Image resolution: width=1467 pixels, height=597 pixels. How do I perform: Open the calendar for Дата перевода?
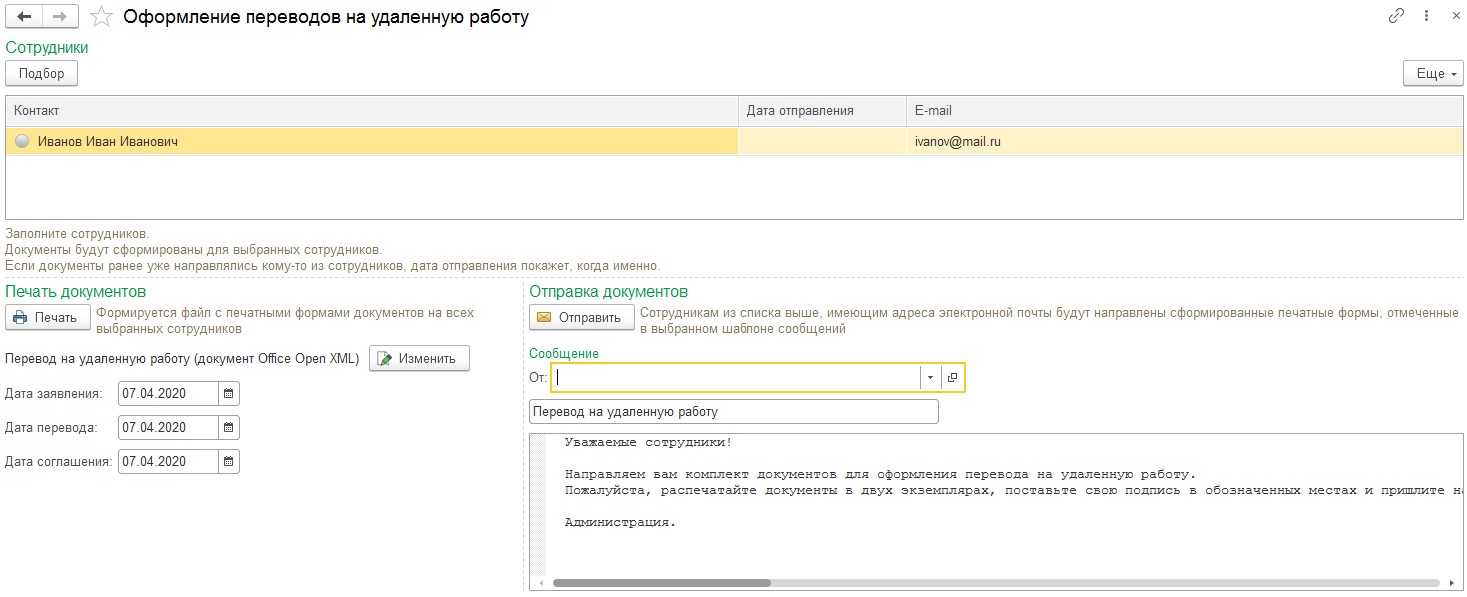click(x=228, y=427)
